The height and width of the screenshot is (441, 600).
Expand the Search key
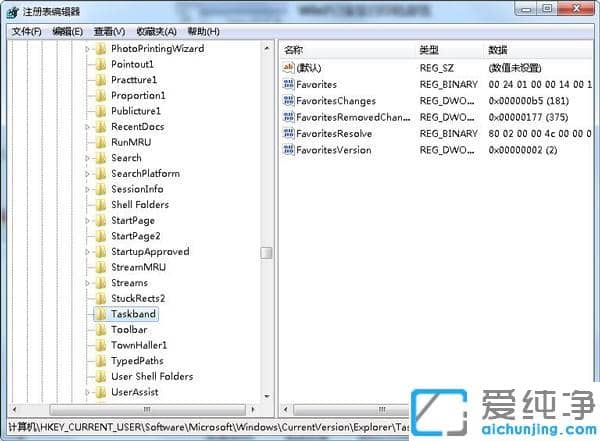point(87,158)
